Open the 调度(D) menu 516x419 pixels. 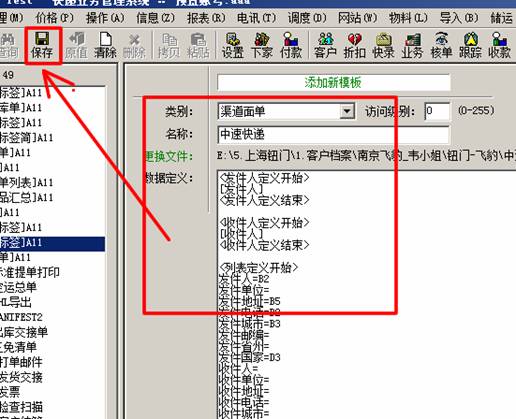click(307, 18)
